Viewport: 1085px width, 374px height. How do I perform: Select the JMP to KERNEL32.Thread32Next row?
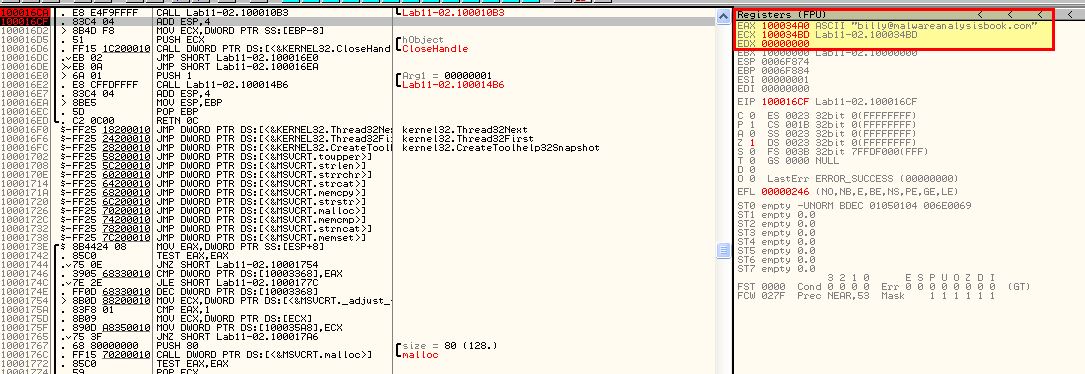(275, 130)
